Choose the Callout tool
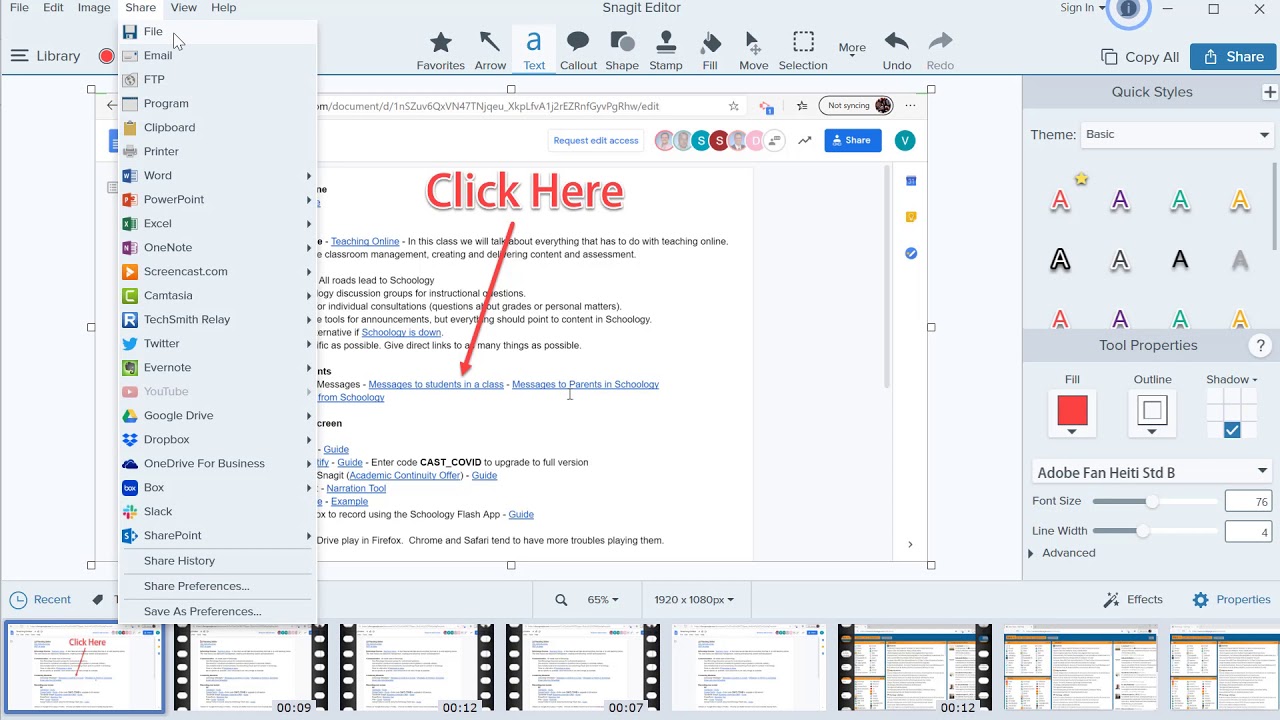Image resolution: width=1280 pixels, height=720 pixels. [578, 50]
